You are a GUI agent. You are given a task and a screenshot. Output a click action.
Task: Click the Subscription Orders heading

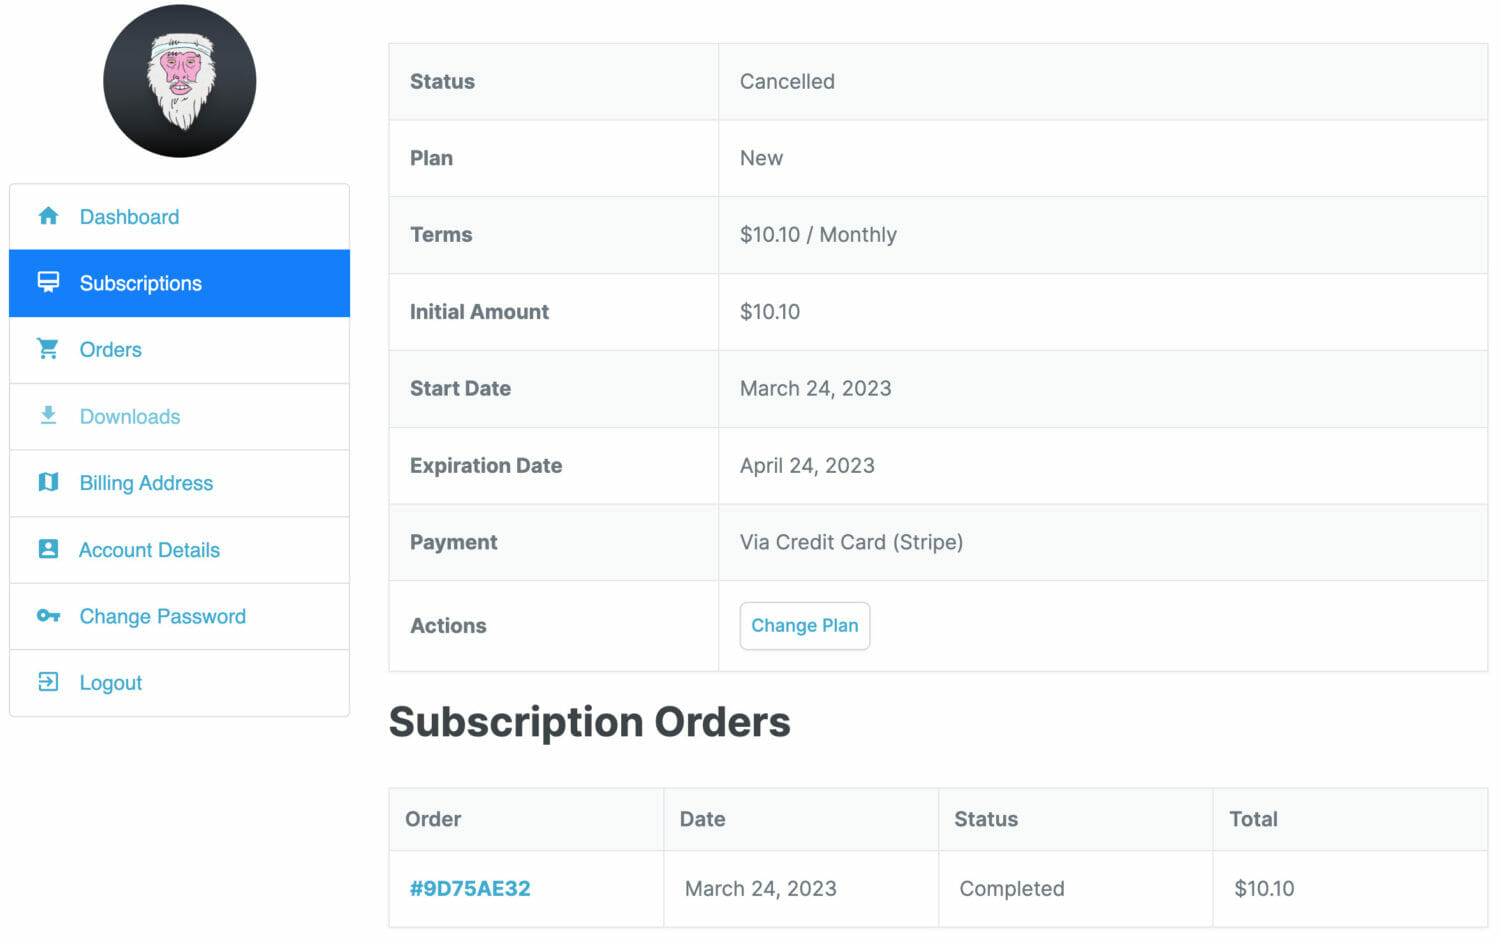590,722
